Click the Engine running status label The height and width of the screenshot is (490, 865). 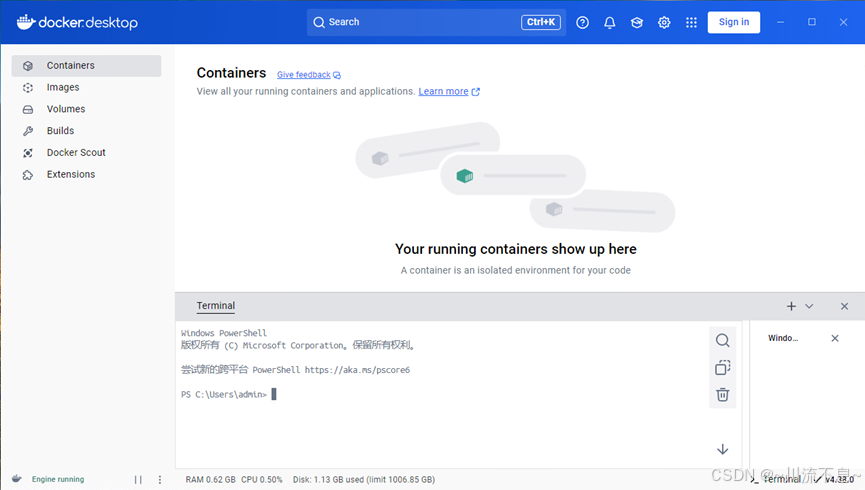[58, 480]
